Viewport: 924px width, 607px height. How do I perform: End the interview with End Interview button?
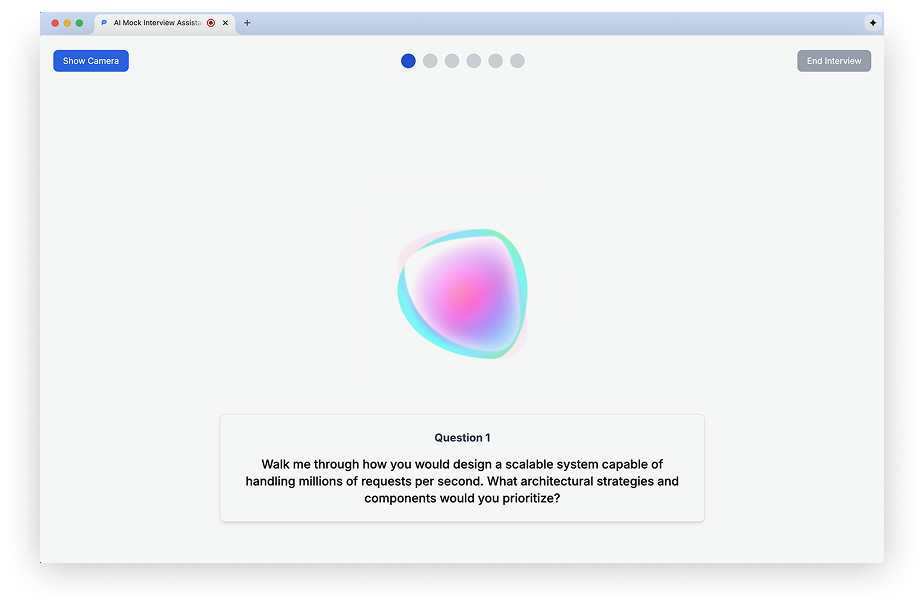click(x=834, y=61)
